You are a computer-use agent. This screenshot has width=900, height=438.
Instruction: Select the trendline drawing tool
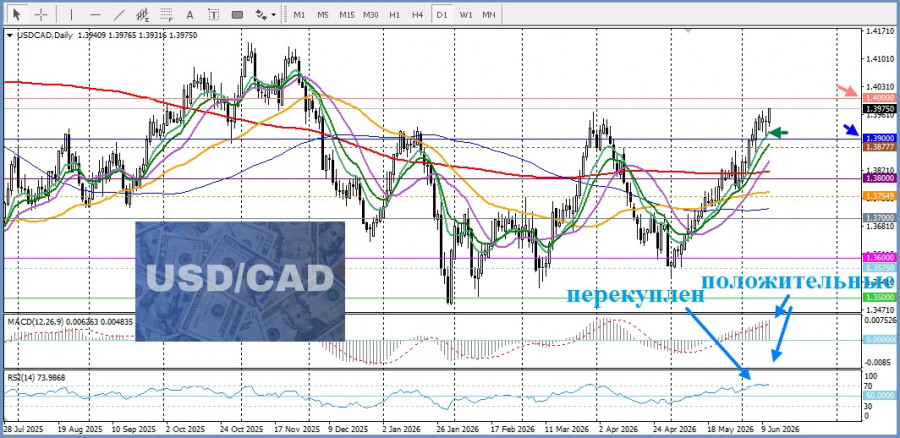(119, 14)
